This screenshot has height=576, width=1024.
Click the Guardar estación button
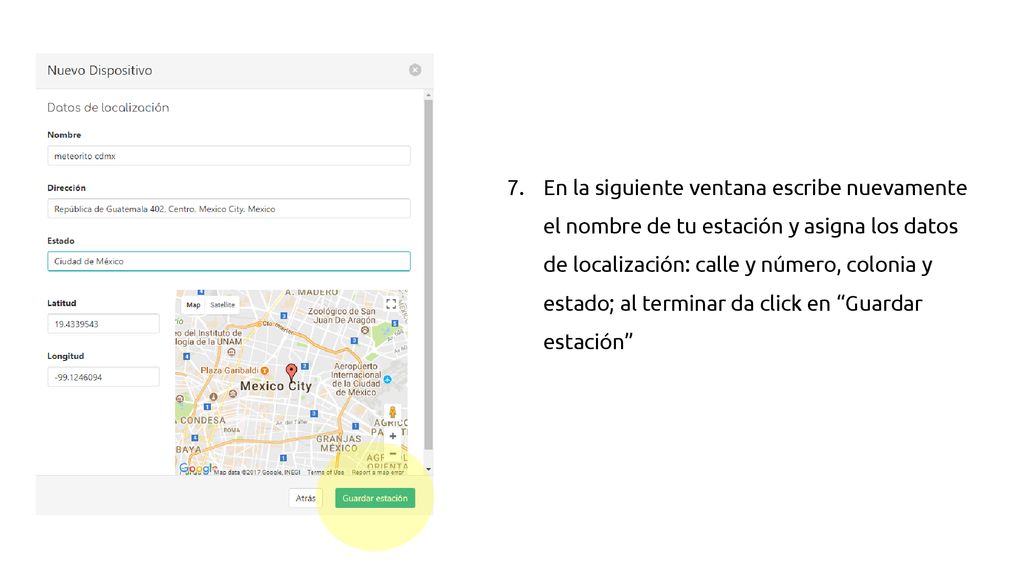375,498
